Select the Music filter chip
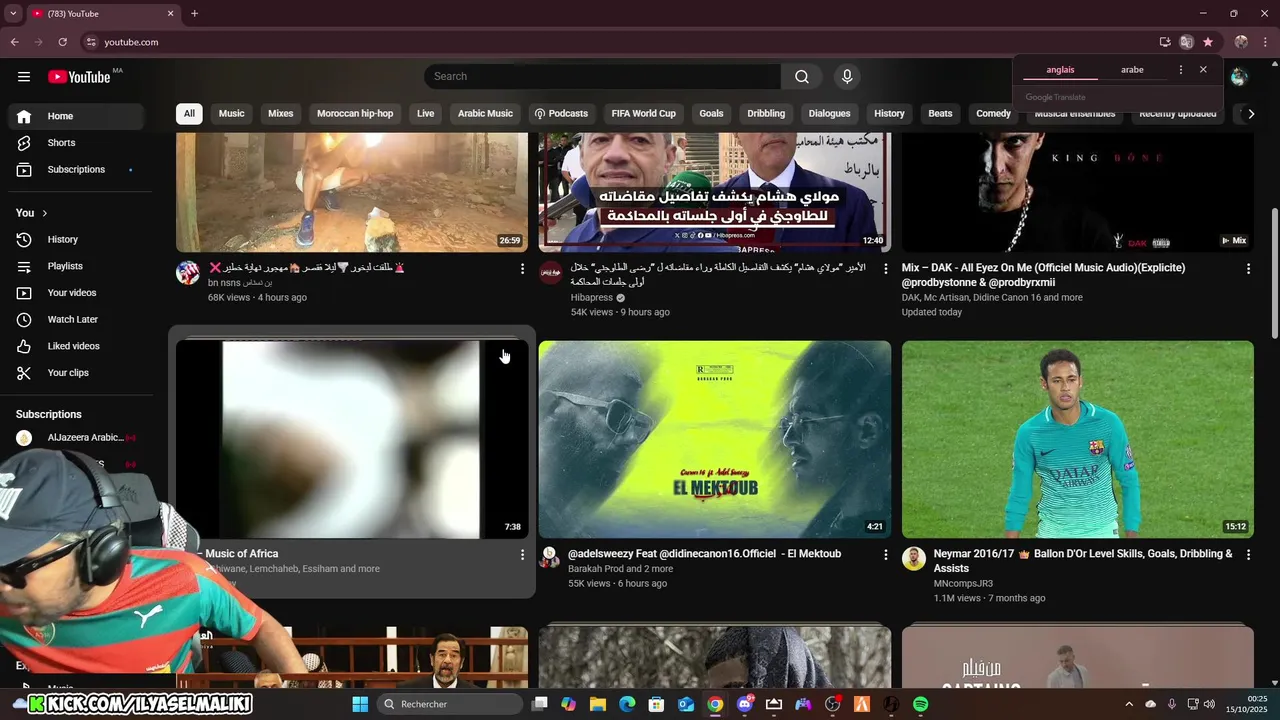 click(x=231, y=114)
